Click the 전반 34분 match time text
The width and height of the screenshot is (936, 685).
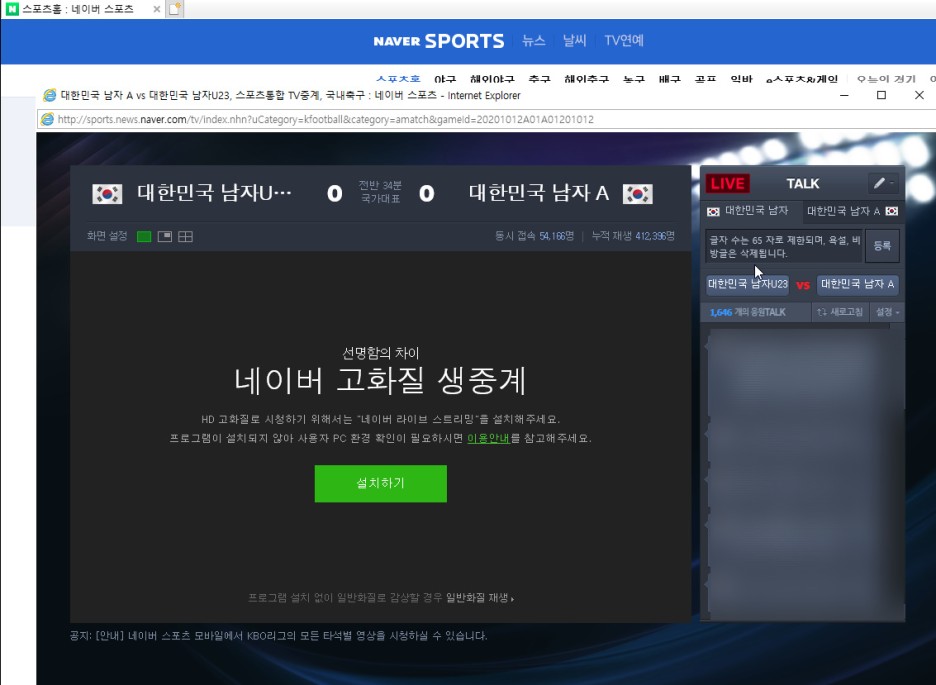(x=380, y=186)
